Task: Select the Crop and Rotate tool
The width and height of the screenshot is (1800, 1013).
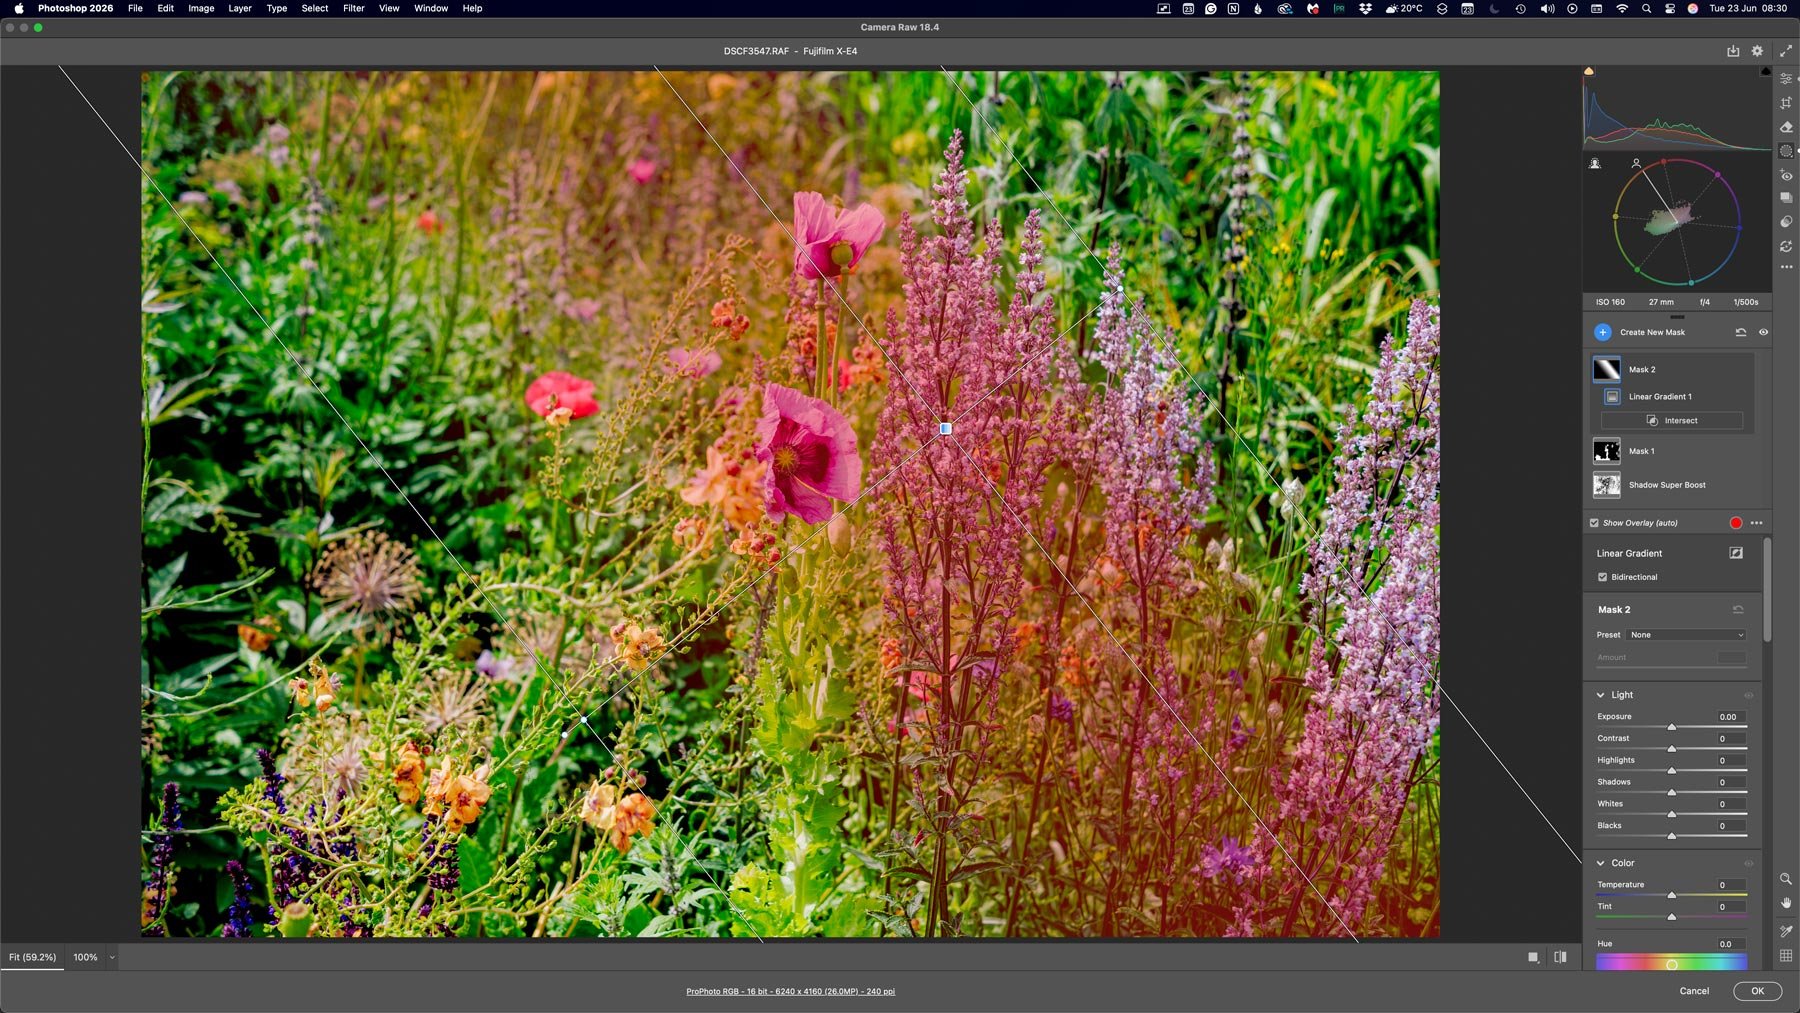Action: coord(1786,103)
